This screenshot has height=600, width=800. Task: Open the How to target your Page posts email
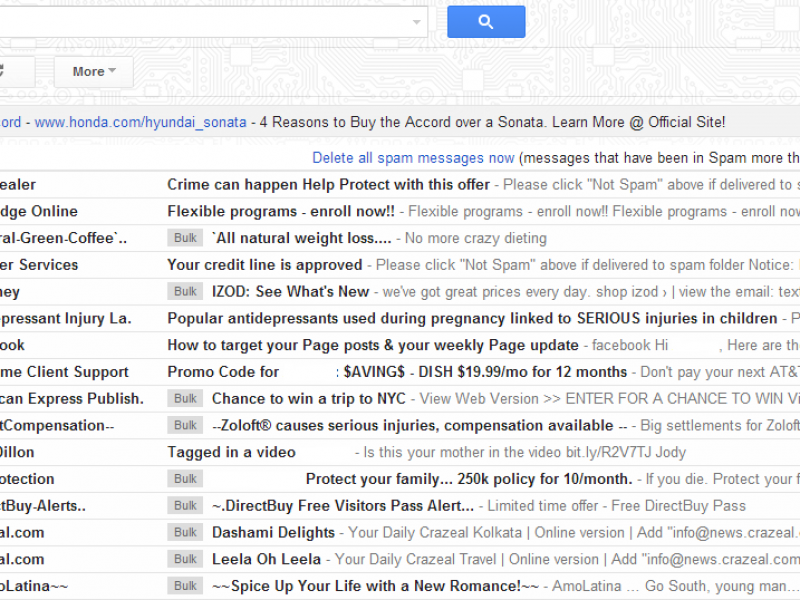click(x=373, y=345)
